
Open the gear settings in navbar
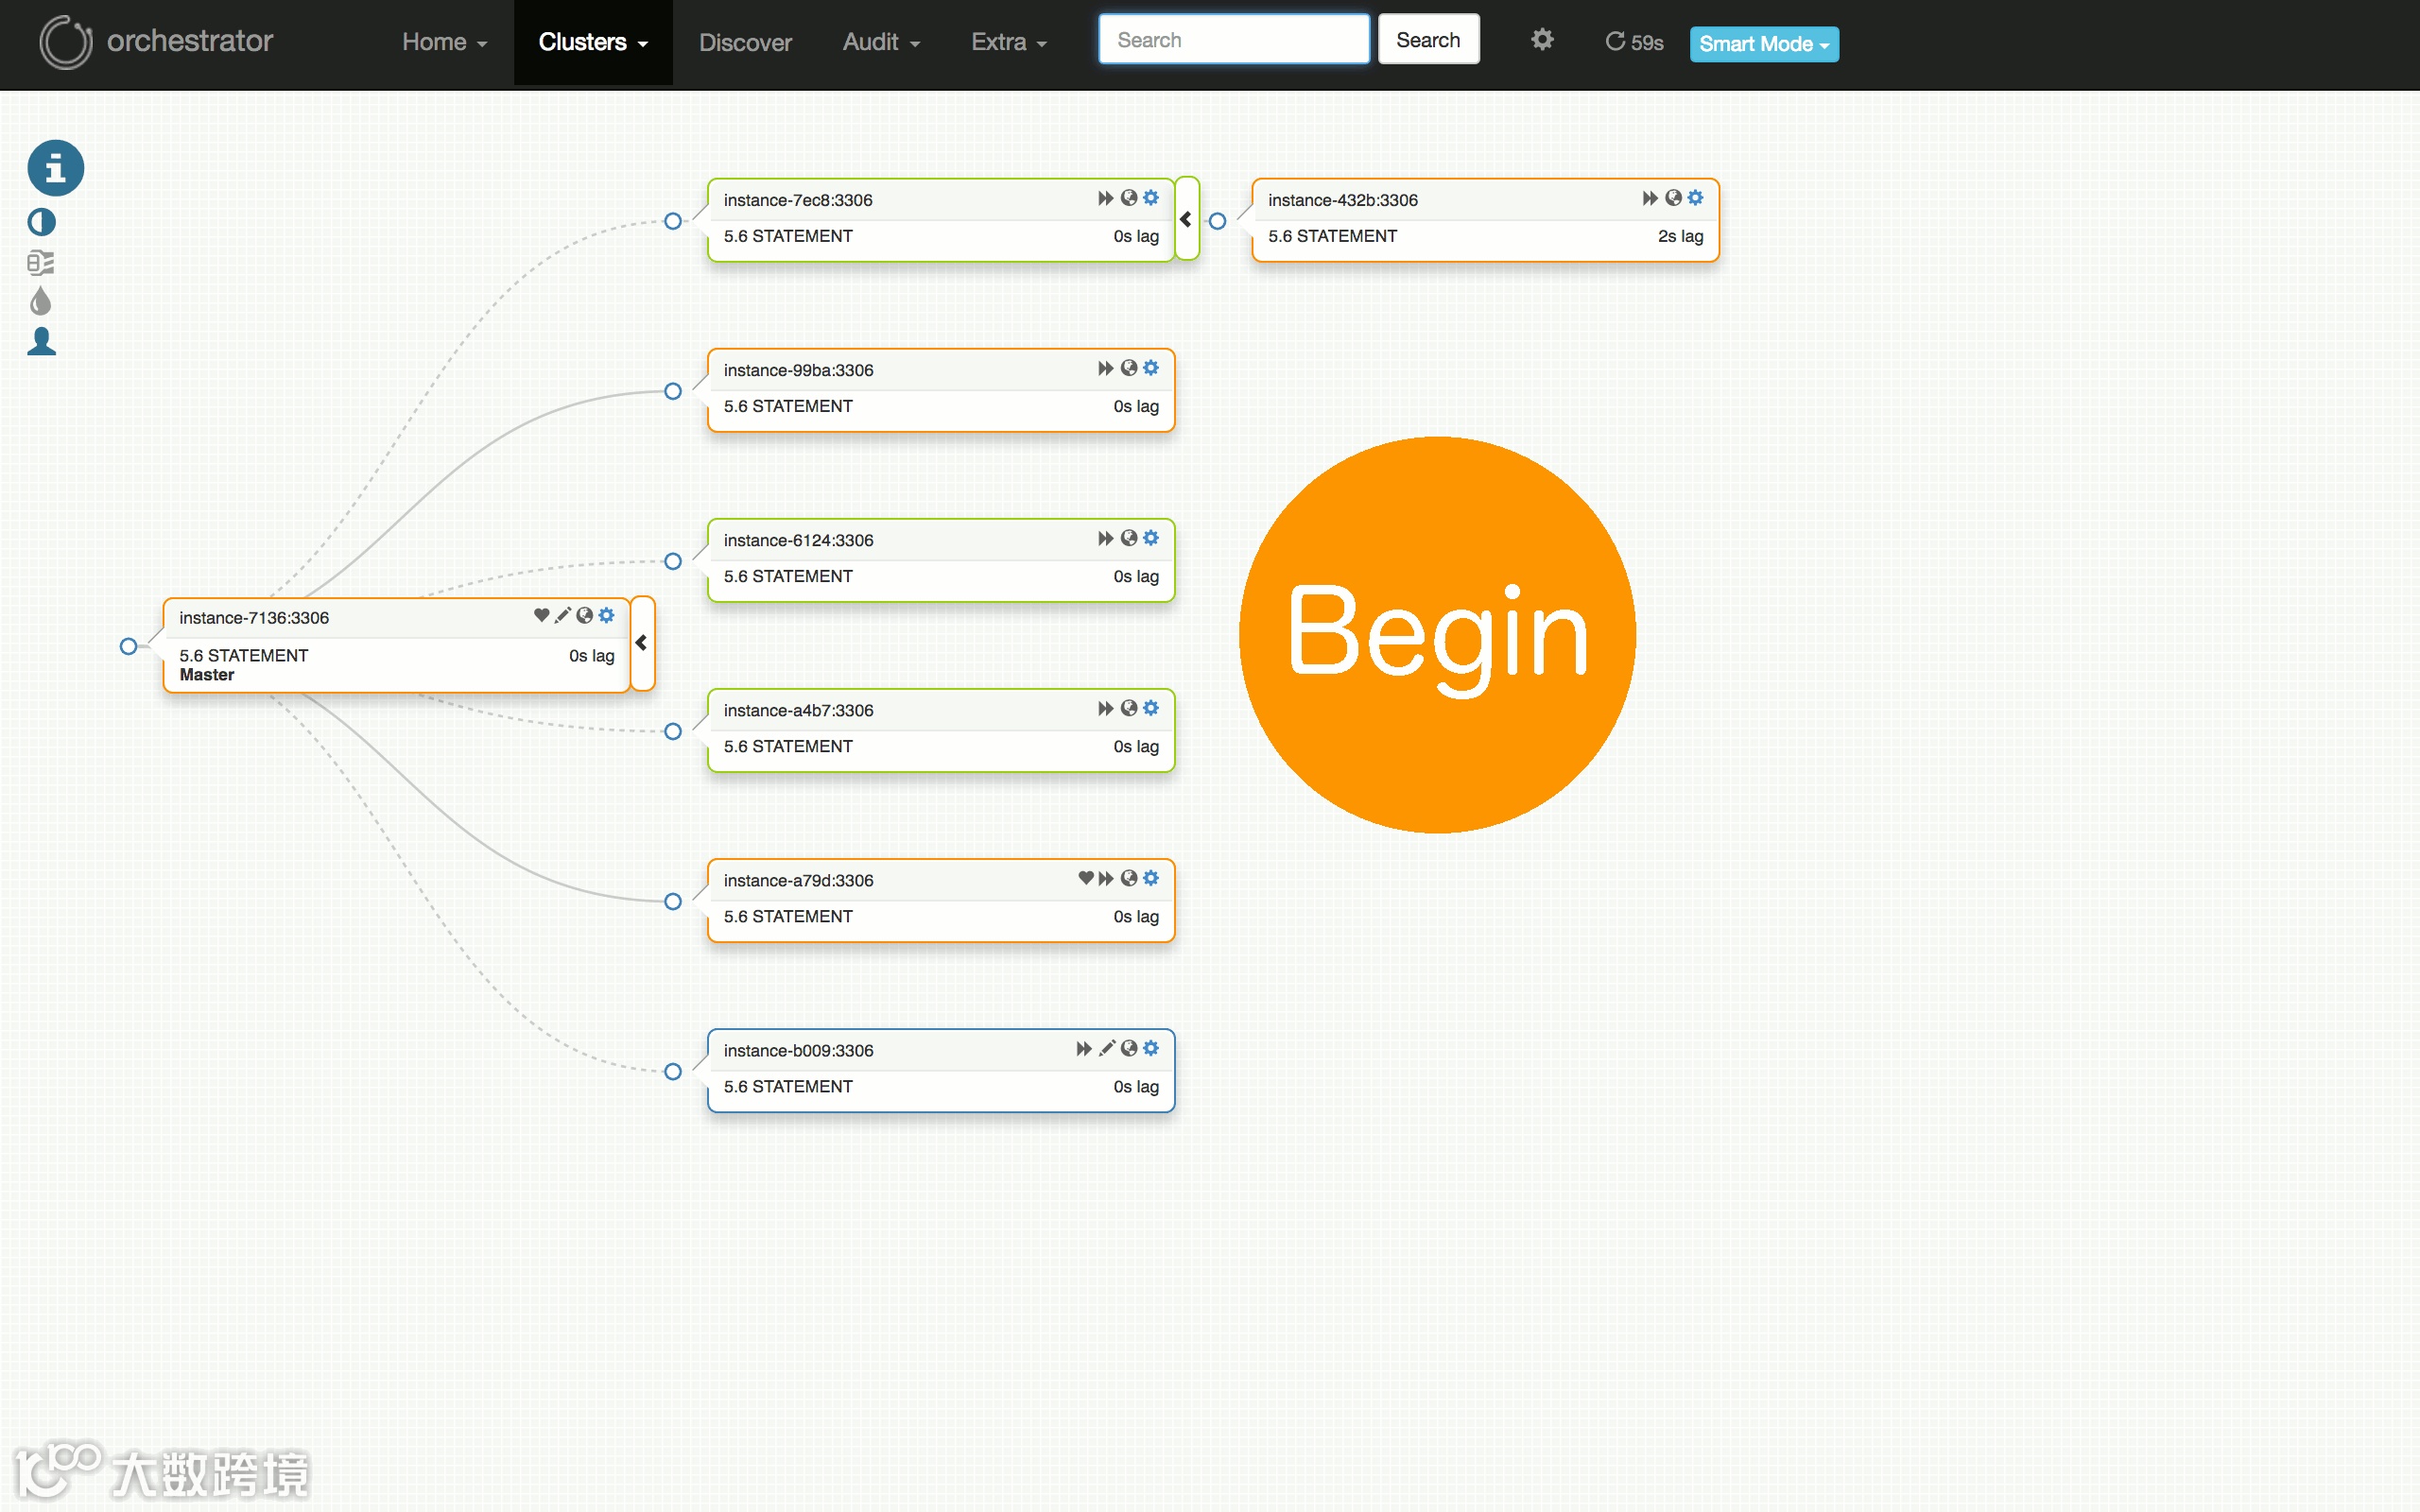pos(1542,40)
